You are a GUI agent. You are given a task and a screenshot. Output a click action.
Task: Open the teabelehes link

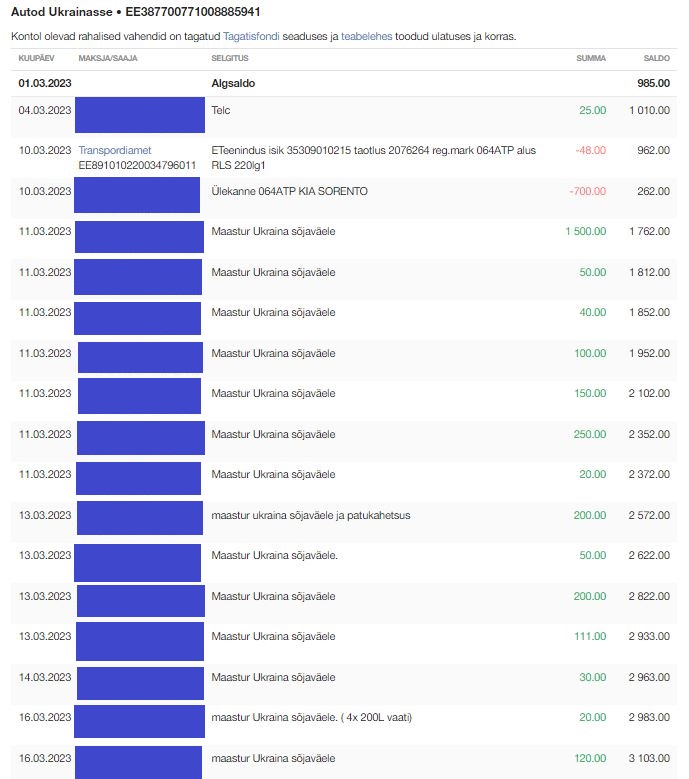[x=367, y=36]
